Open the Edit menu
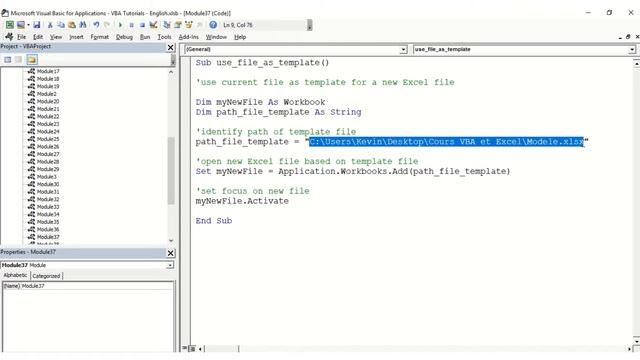This screenshot has width=640, height=360. point(38,37)
